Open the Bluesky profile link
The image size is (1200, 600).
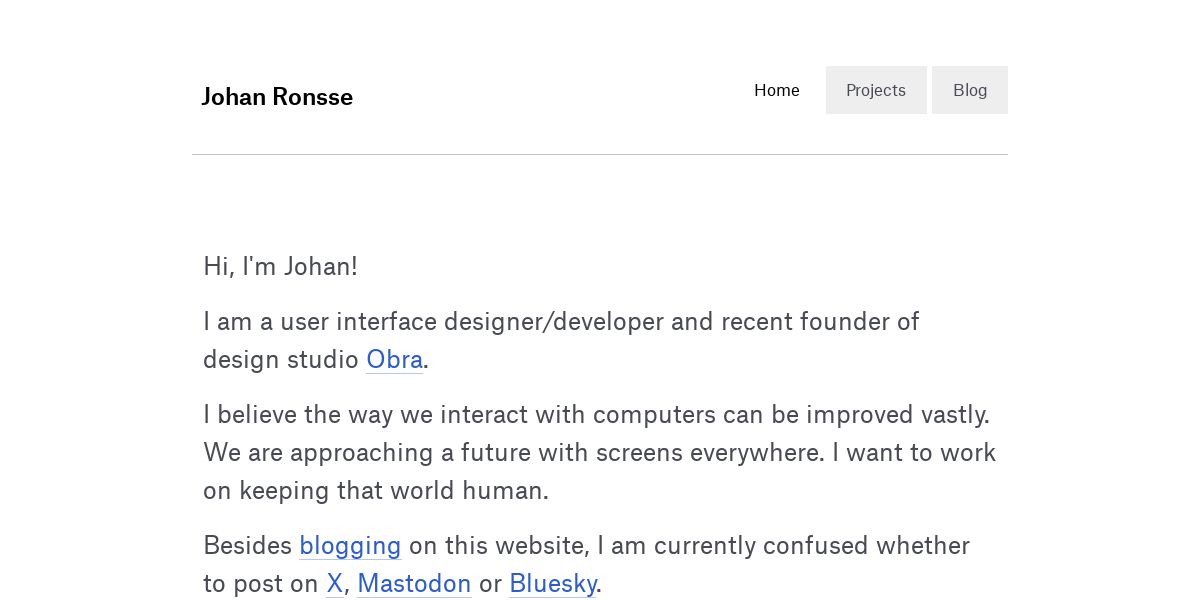point(553,584)
